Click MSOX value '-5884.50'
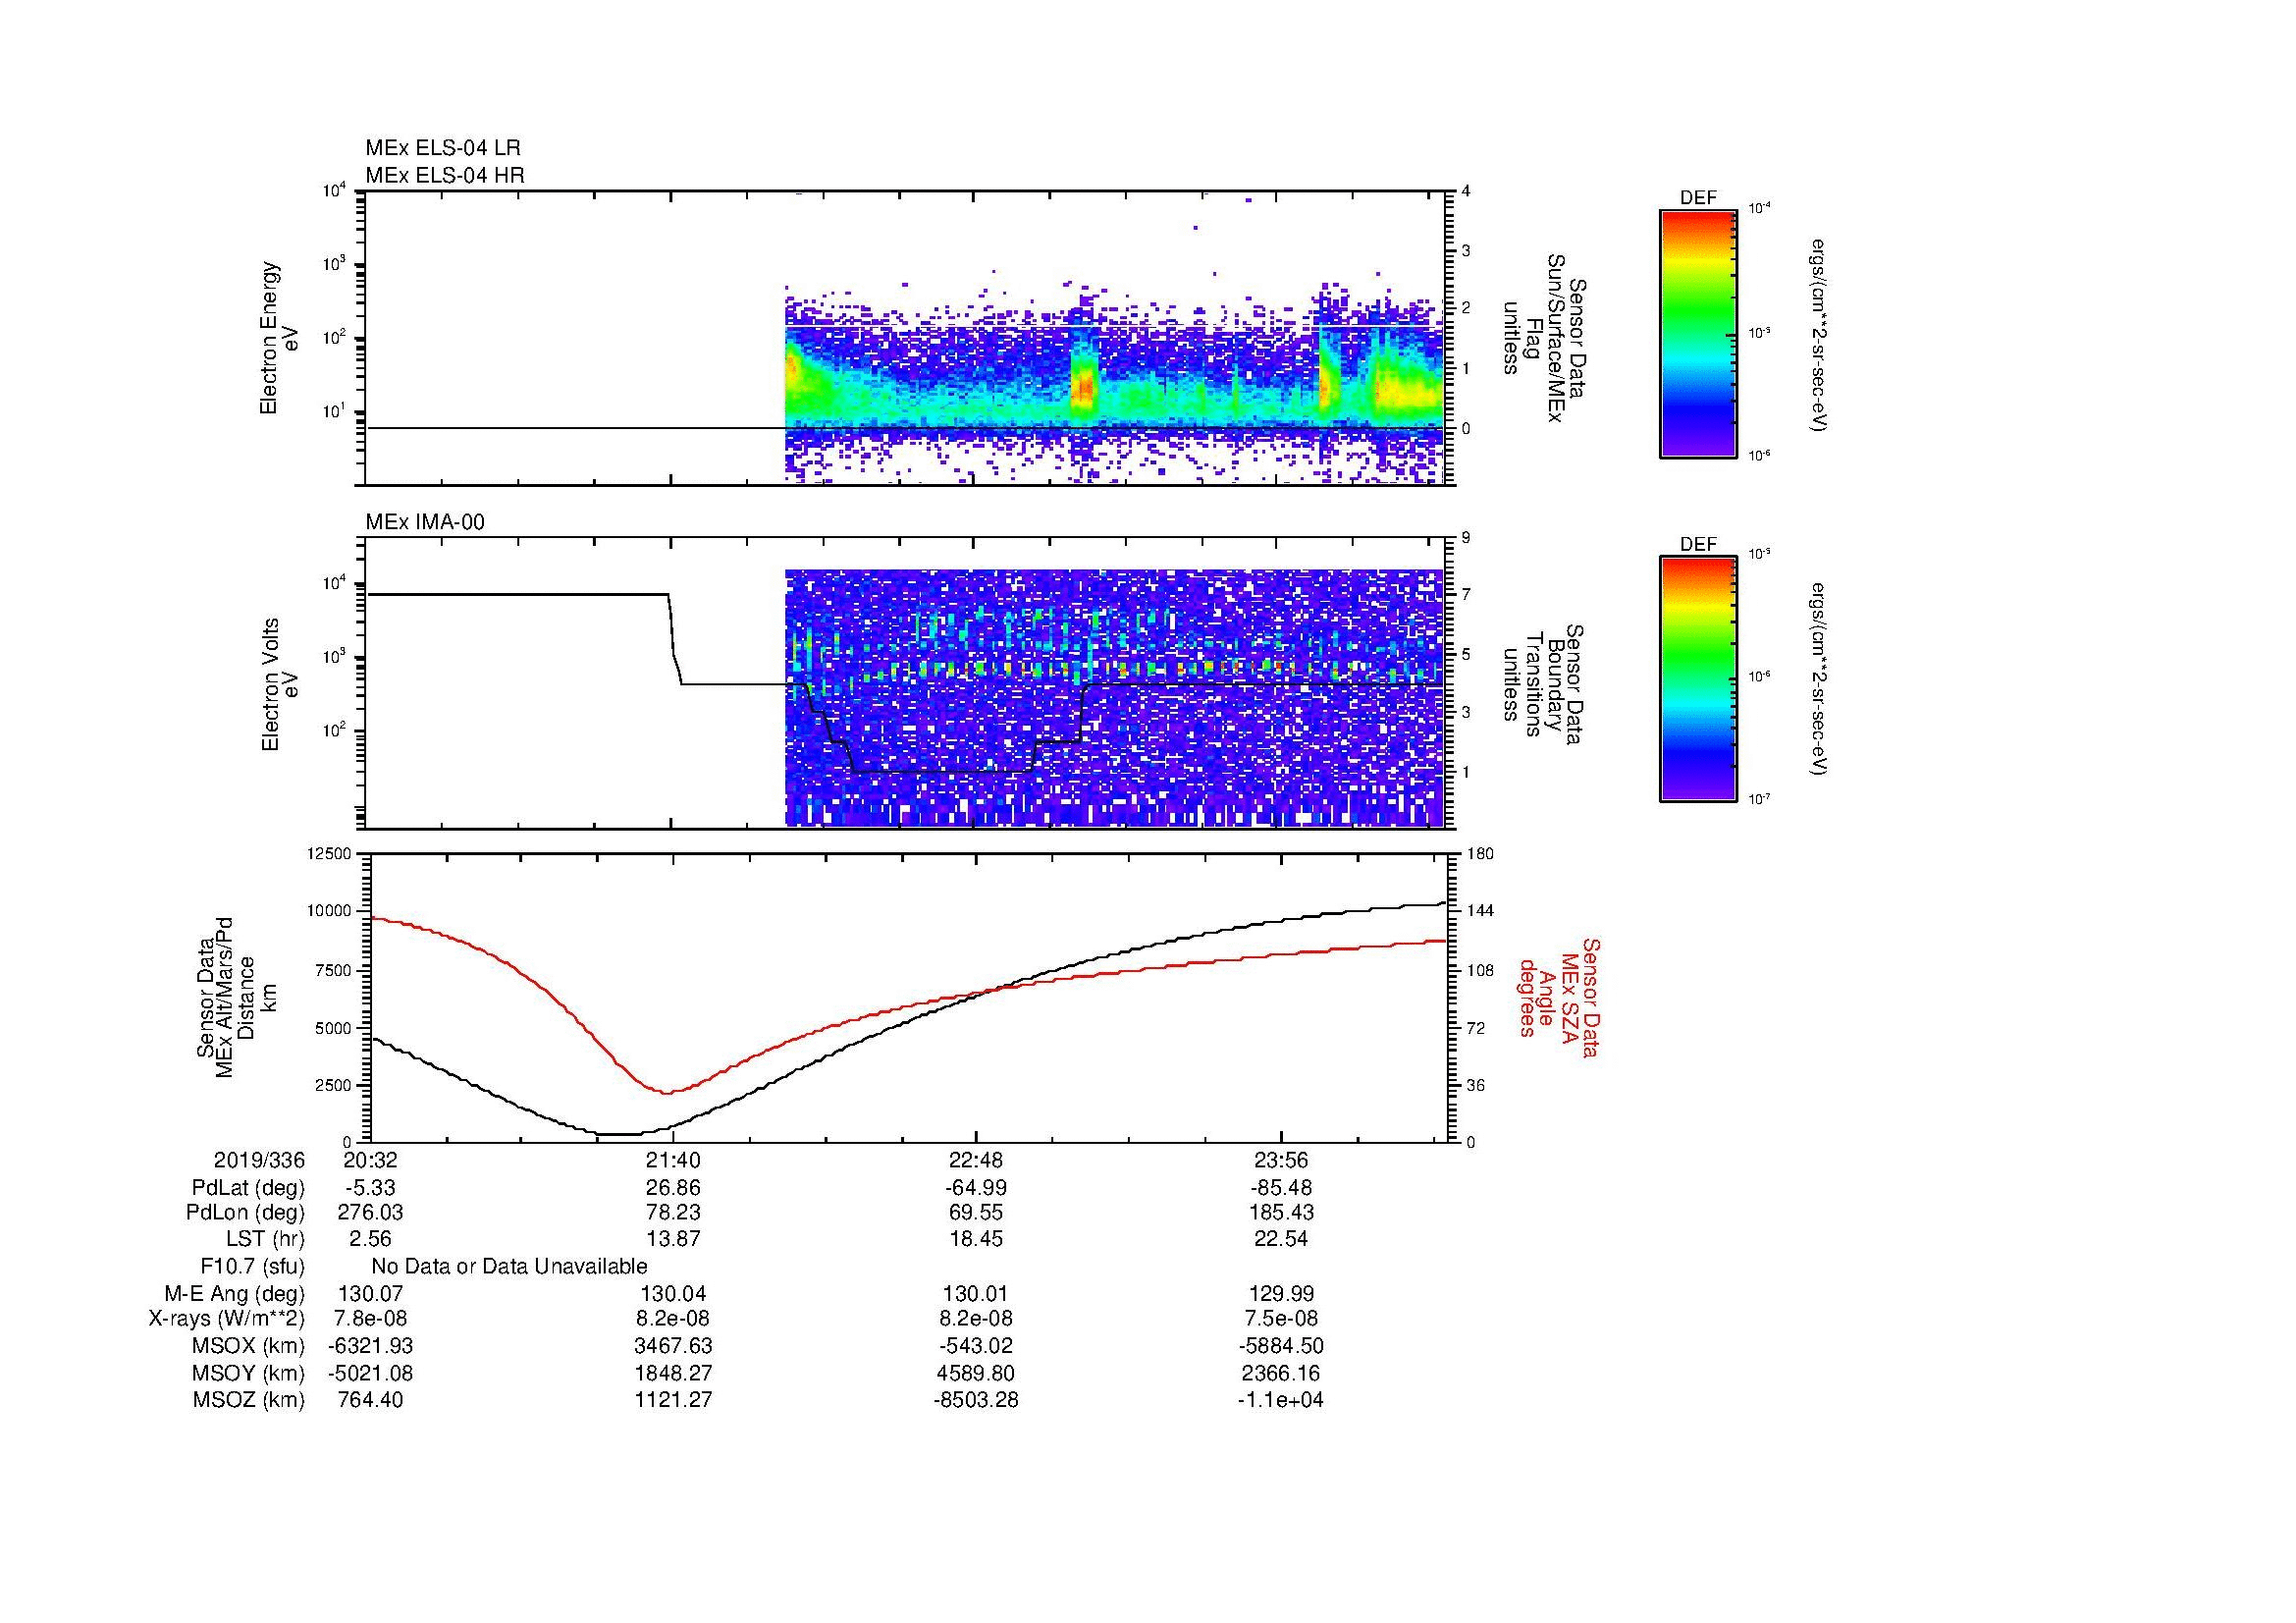 1281,1346
